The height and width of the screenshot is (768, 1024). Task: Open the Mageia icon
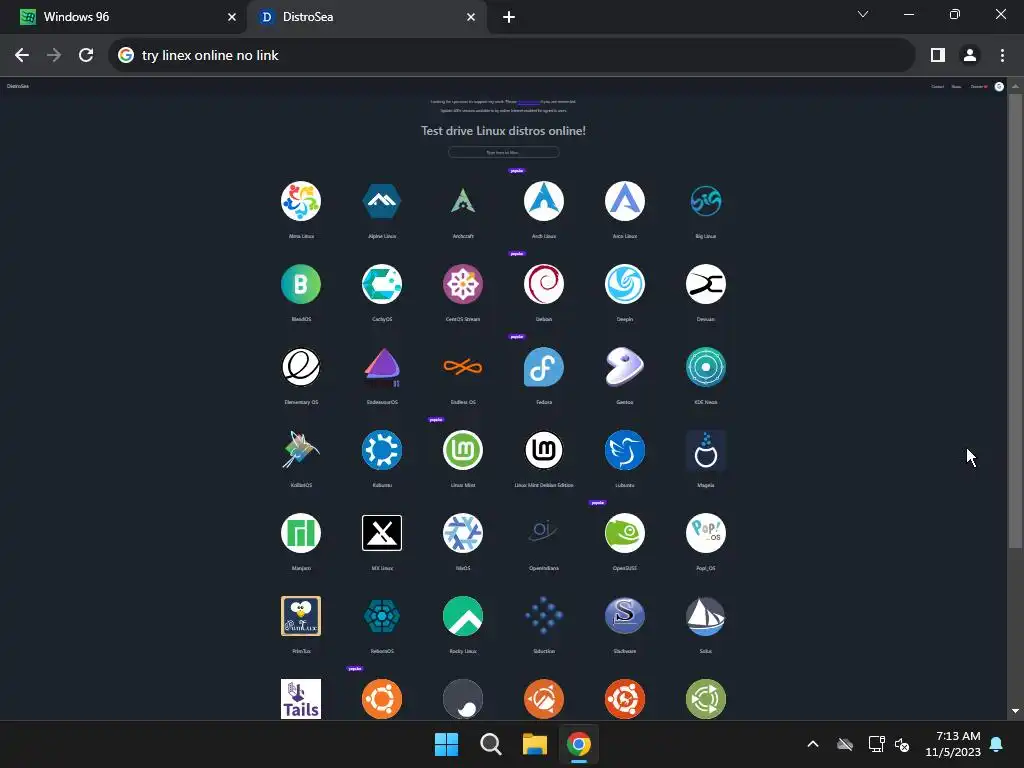[706, 450]
